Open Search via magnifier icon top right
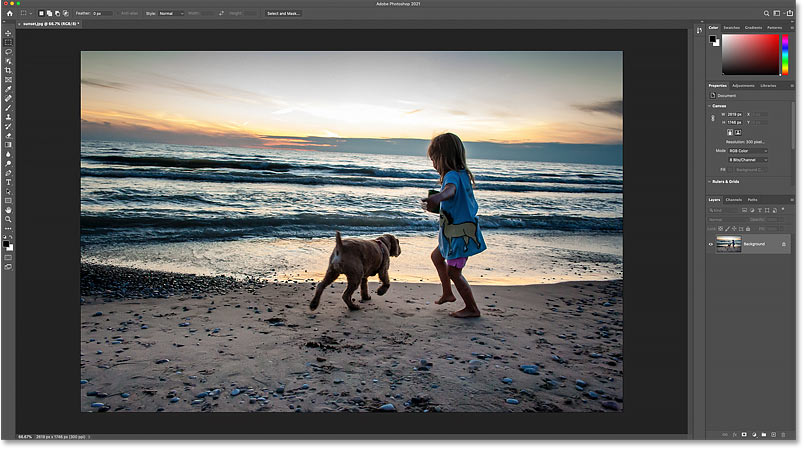804x449 pixels. point(766,13)
